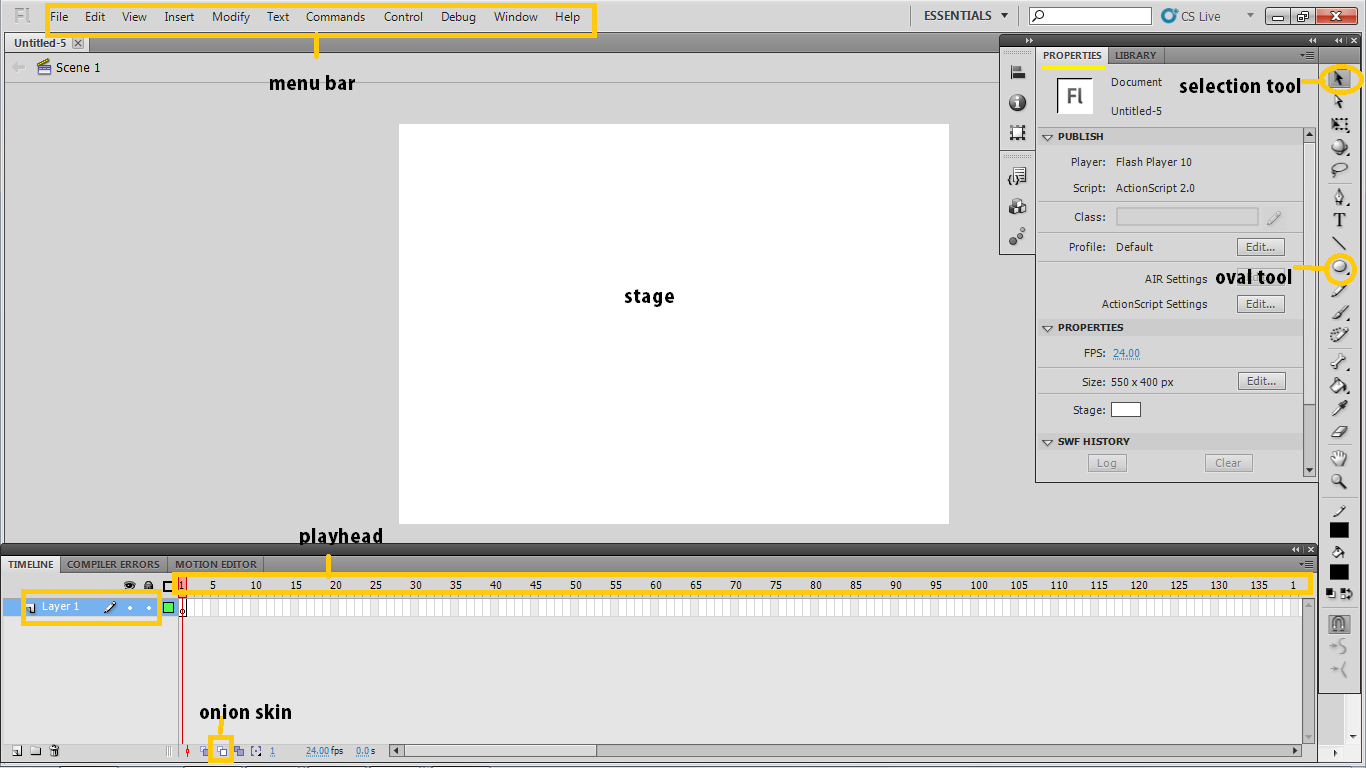Open the Commands menu
This screenshot has height=768, width=1366.
(336, 17)
